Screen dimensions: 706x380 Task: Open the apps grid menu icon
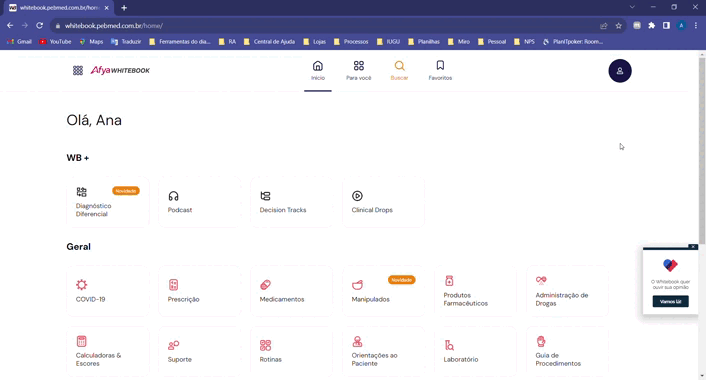[x=78, y=70]
